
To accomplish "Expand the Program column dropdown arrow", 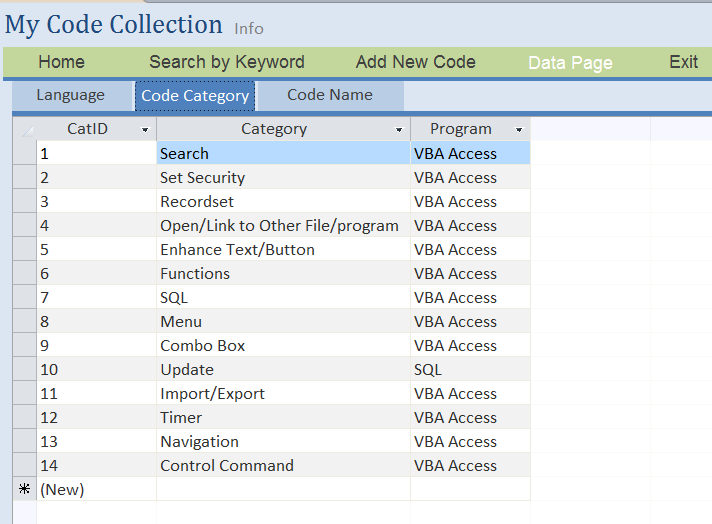I will [519, 130].
